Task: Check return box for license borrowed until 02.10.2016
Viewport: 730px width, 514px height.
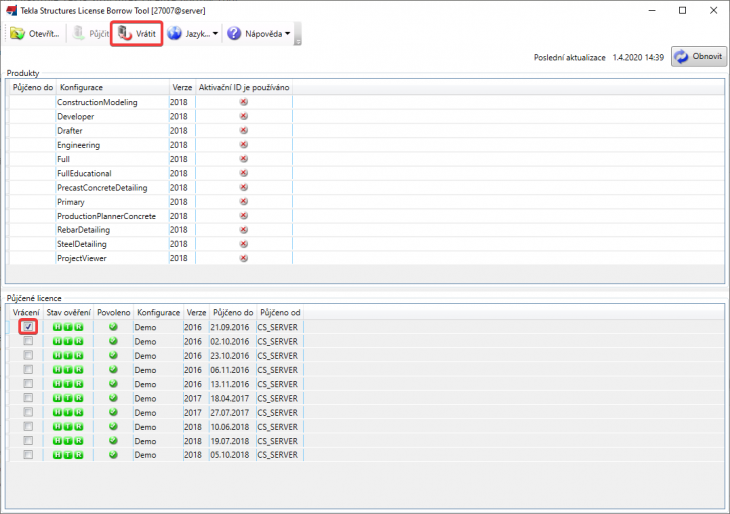Action: [29, 341]
